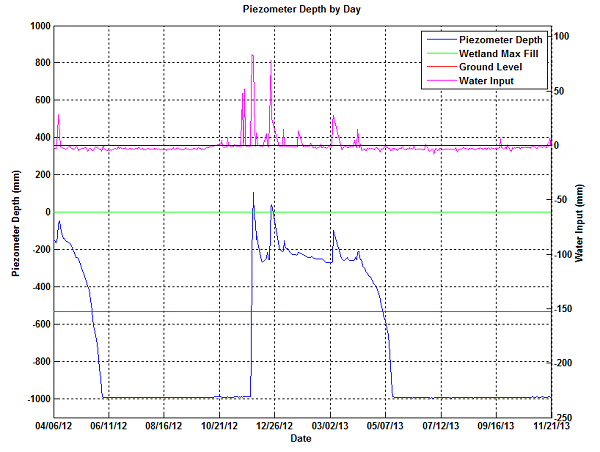Click the Date x-axis label
Screen dimensions: 600x452
pos(301,438)
